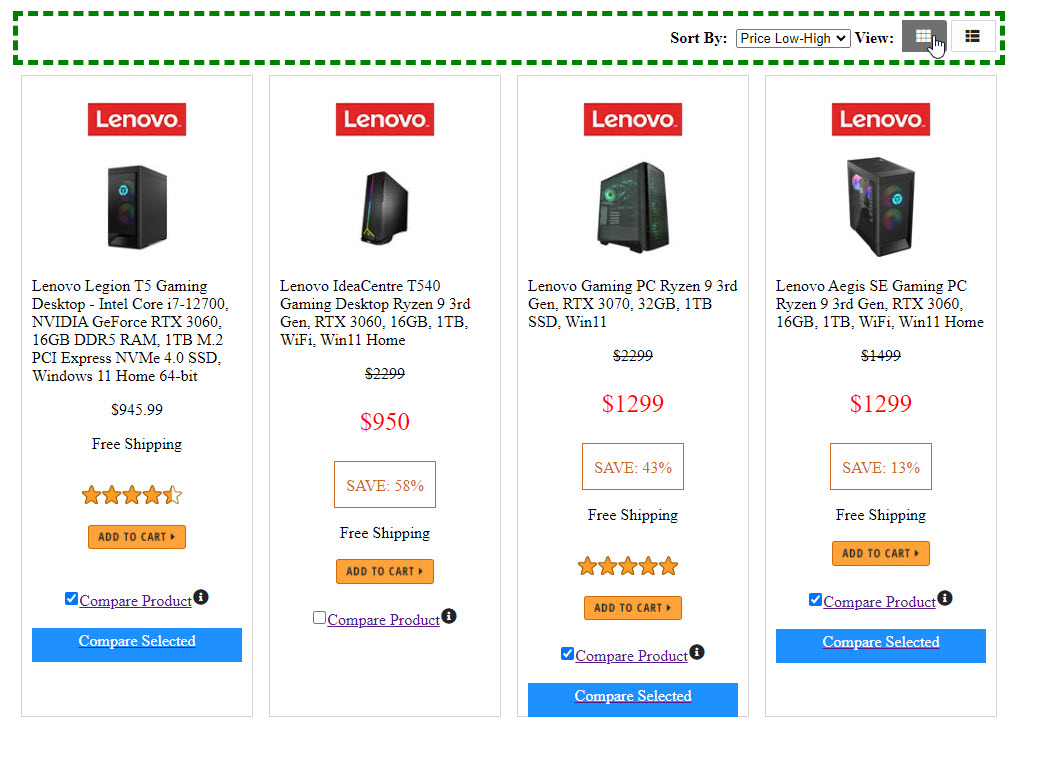
Task: Open the IdeaCentre T540 product image
Action: pyautogui.click(x=385, y=206)
